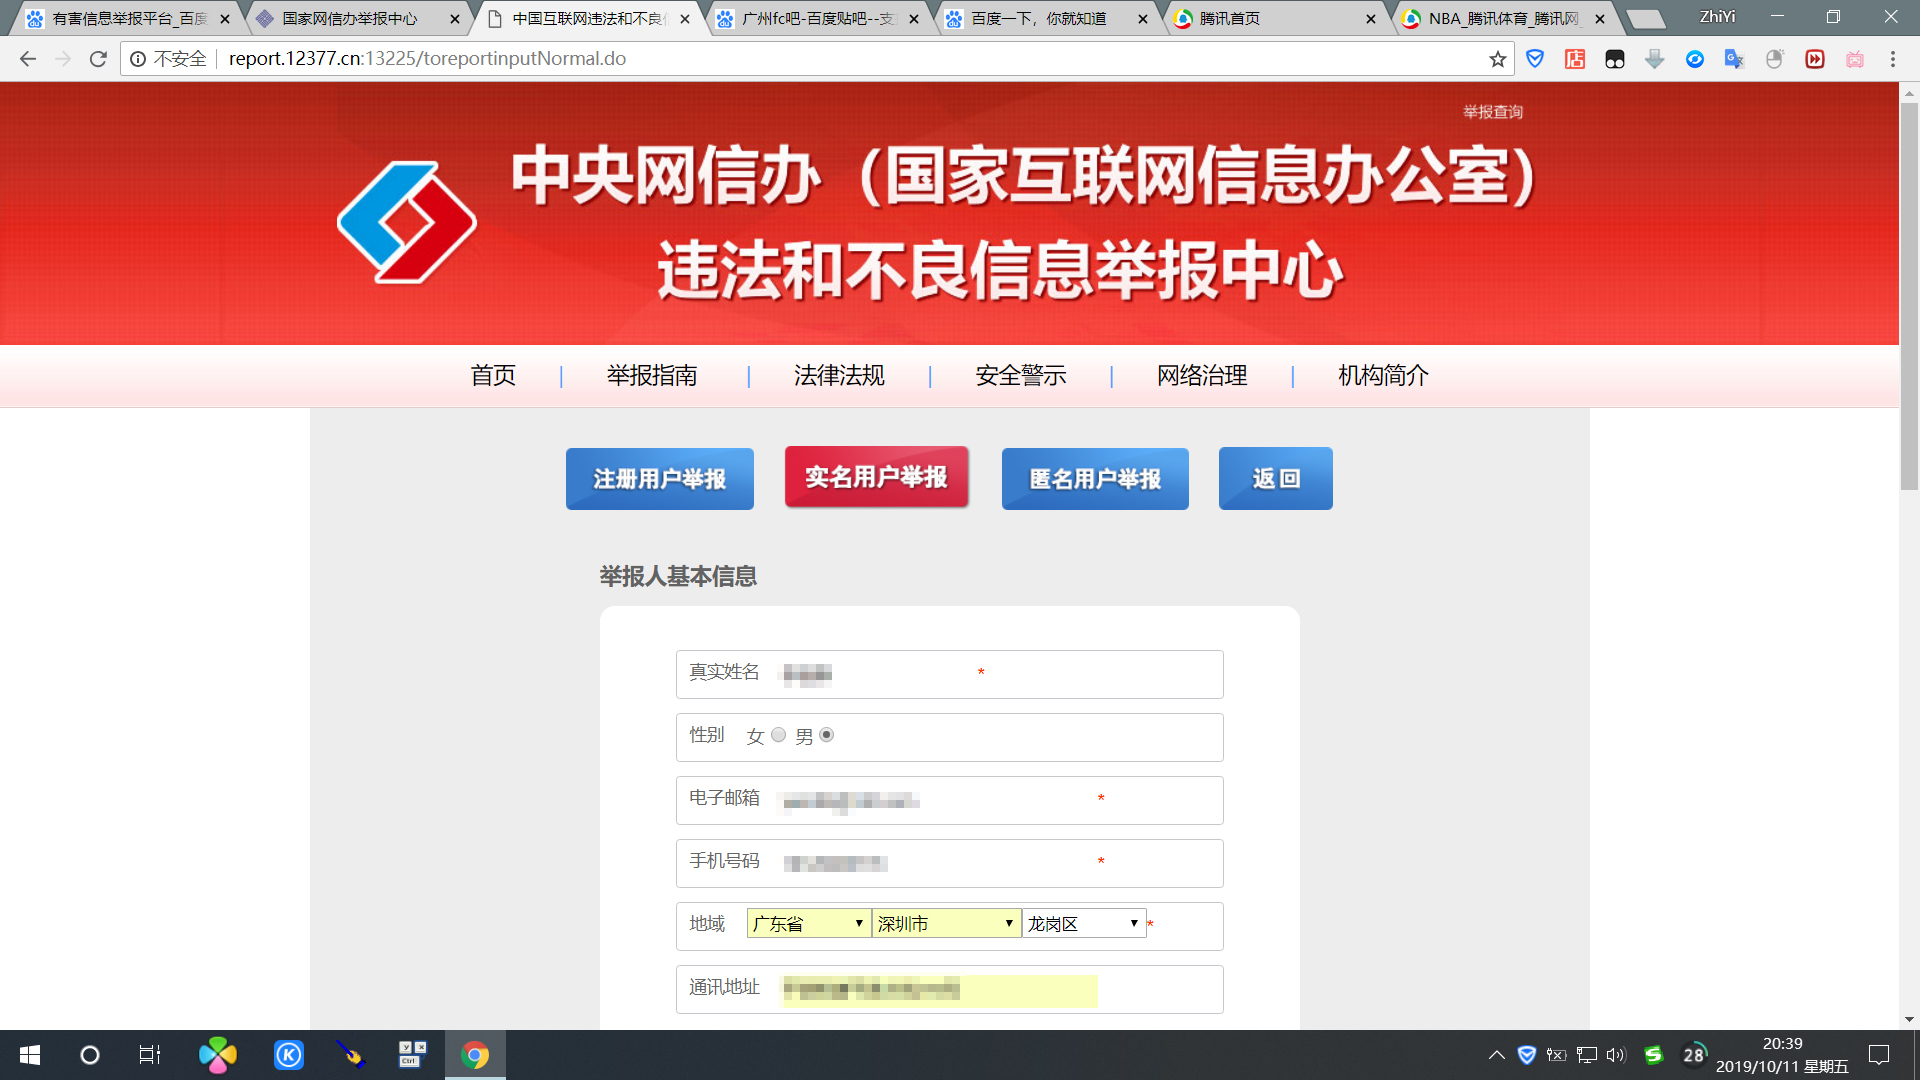Screen dimensions: 1920x1080
Task: Open the Windows Start menu
Action: tap(30, 1055)
